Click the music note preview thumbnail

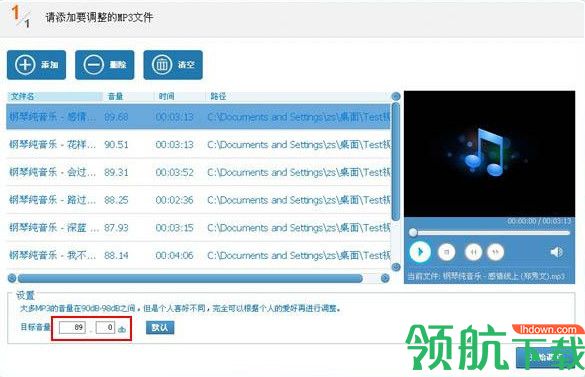tap(489, 153)
